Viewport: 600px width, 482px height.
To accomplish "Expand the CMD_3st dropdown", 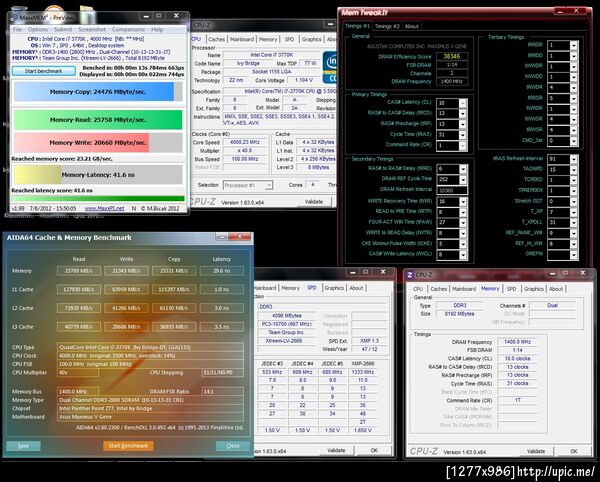I will coord(573,141).
